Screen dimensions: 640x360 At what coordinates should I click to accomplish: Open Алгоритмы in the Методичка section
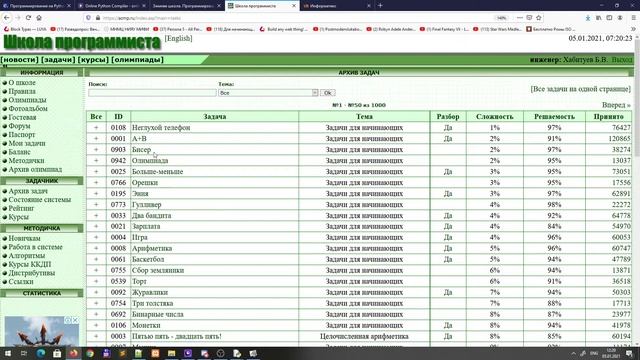[x=27, y=256]
